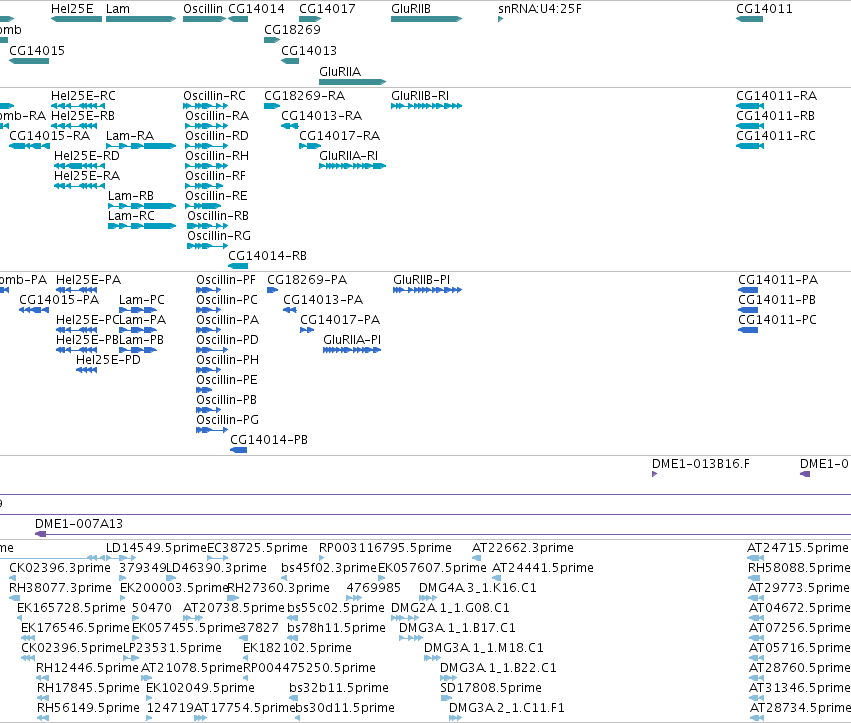
Task: Open protein CG14015-PA
Action: (59, 300)
